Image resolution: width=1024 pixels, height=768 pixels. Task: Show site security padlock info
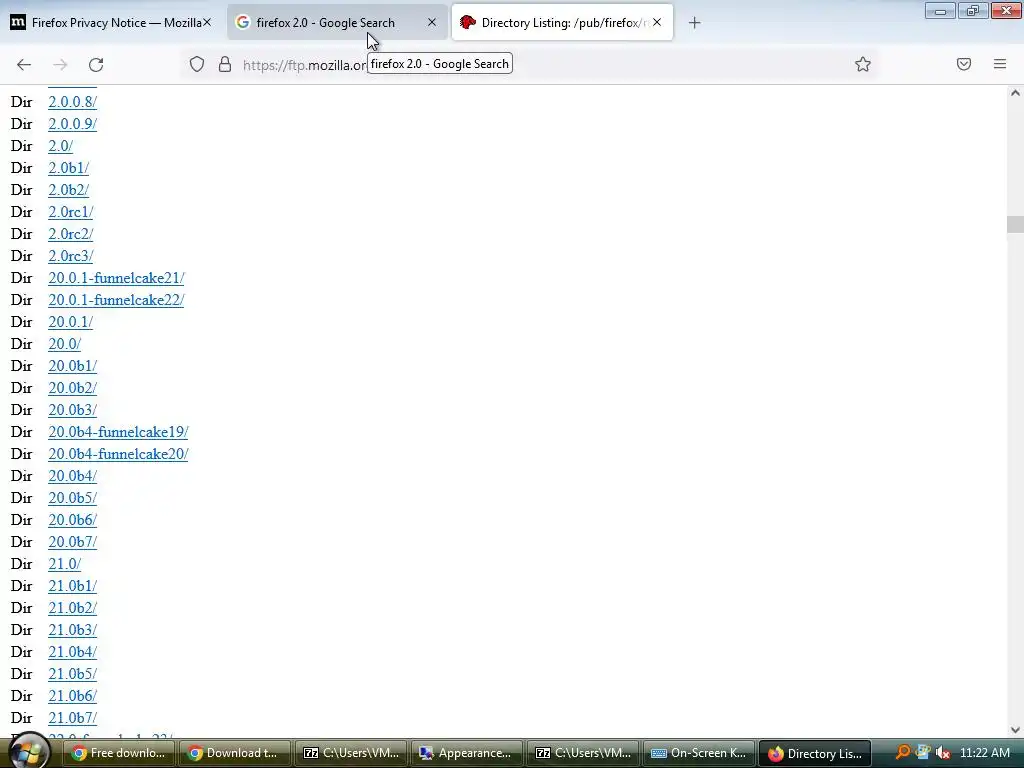(225, 64)
